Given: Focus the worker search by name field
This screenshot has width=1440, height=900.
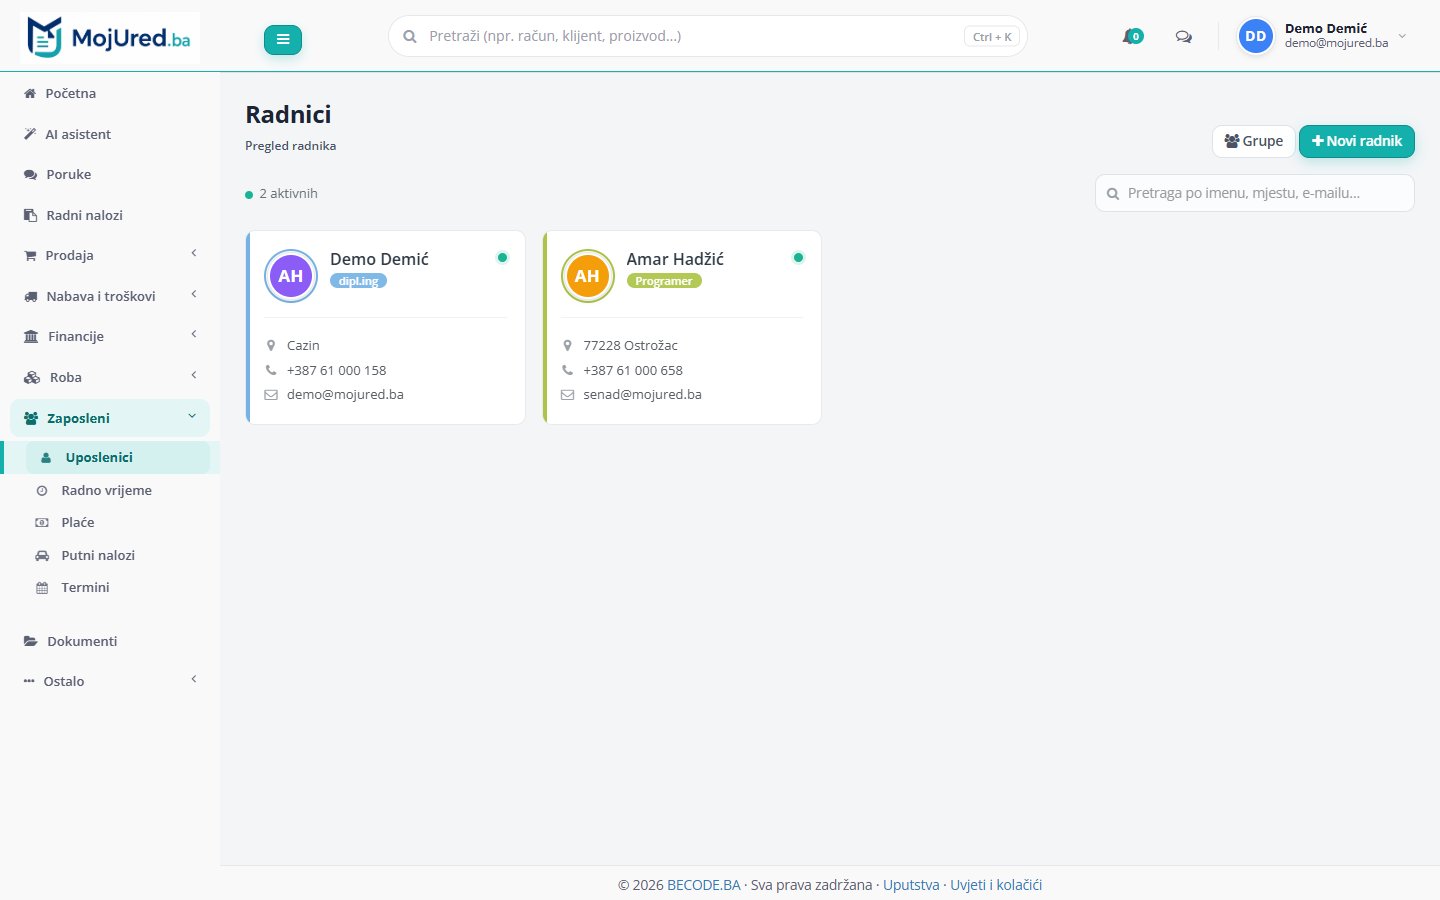Looking at the screenshot, I should tap(1255, 193).
